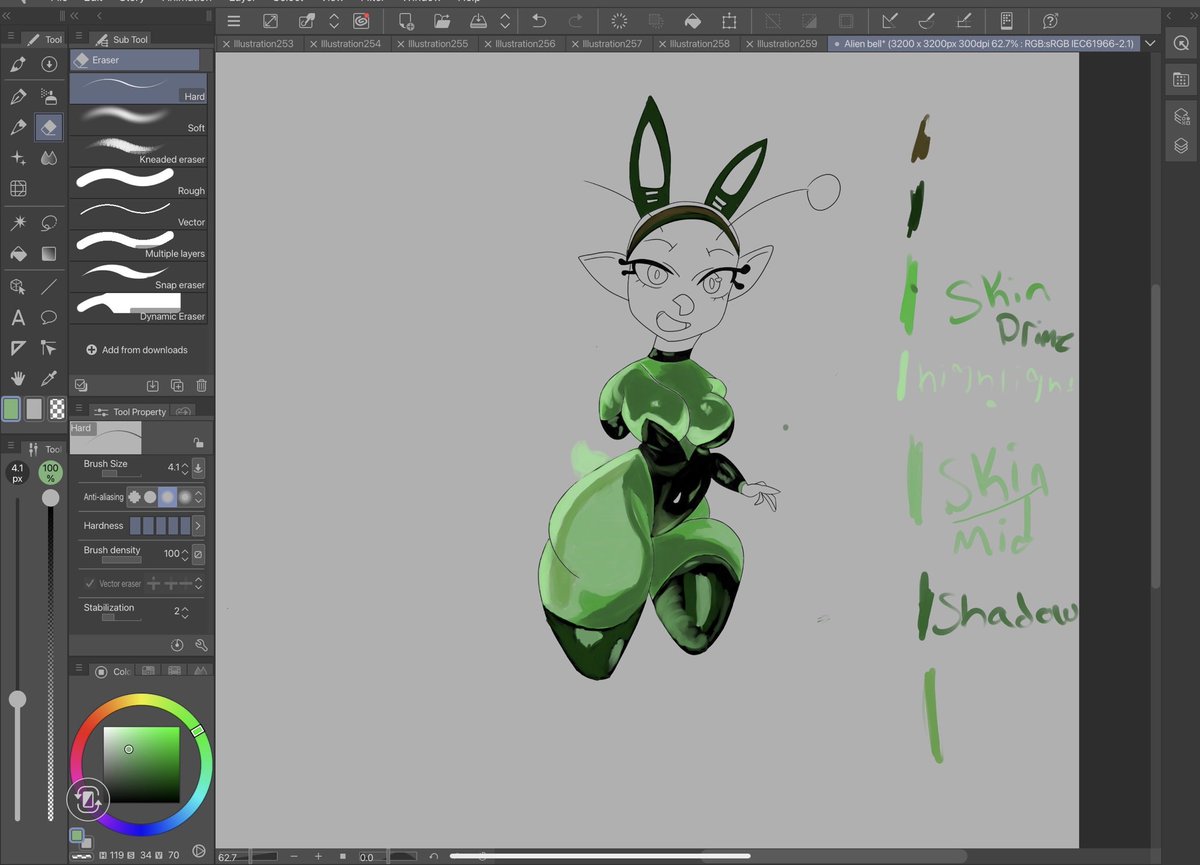Open the main hamburger menu
This screenshot has width=1200, height=865.
(x=233, y=21)
